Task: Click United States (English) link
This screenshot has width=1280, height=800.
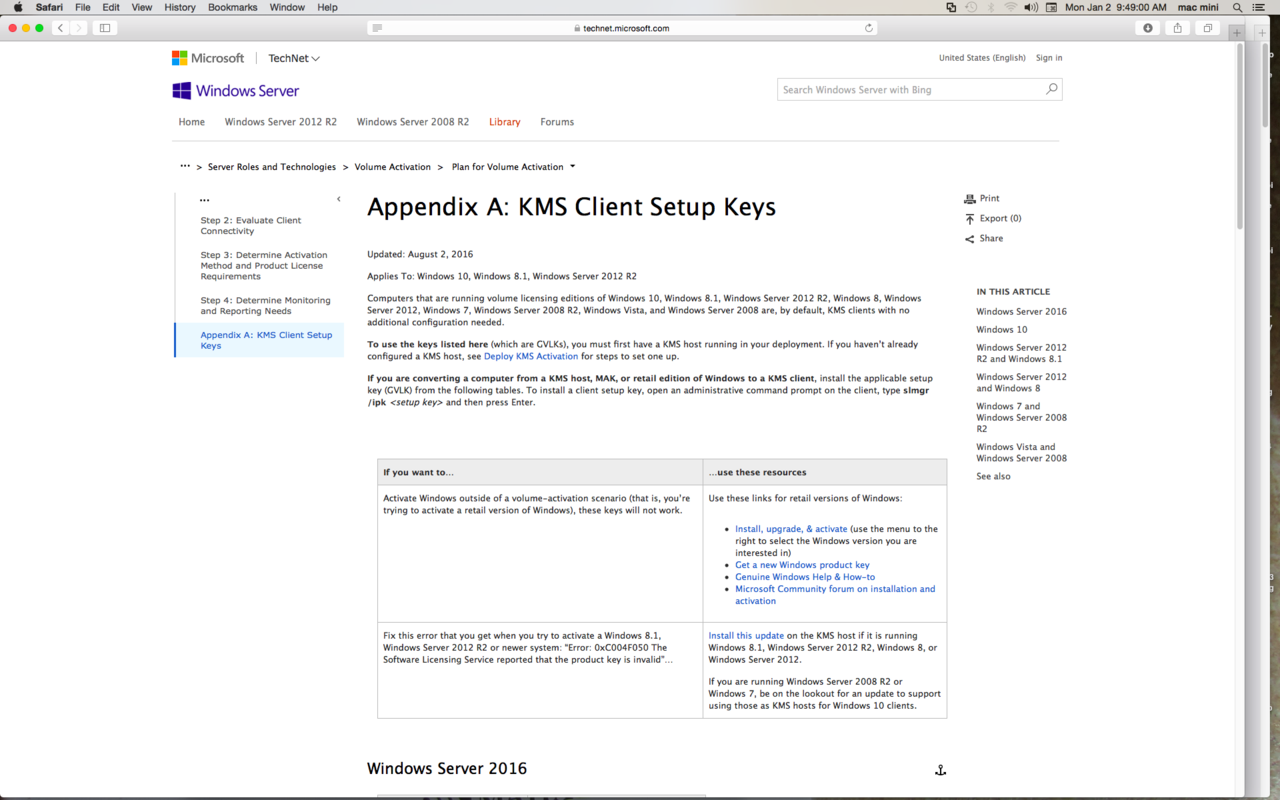Action: tap(982, 58)
